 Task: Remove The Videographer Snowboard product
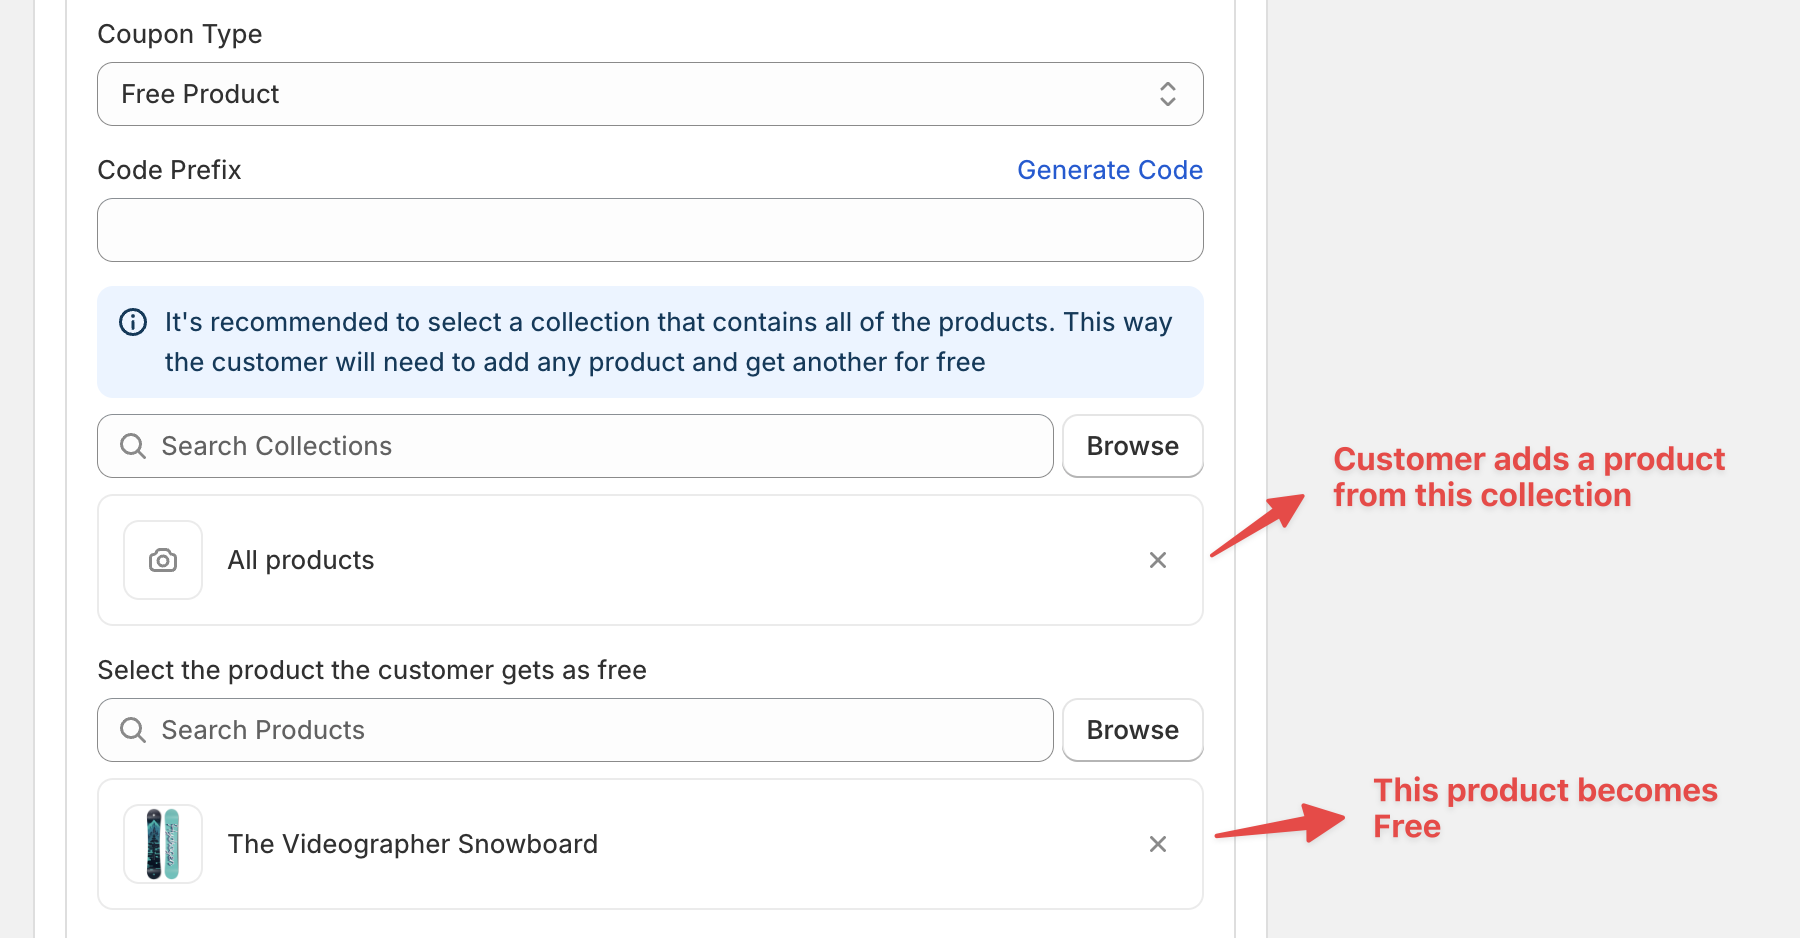pyautogui.click(x=1158, y=844)
